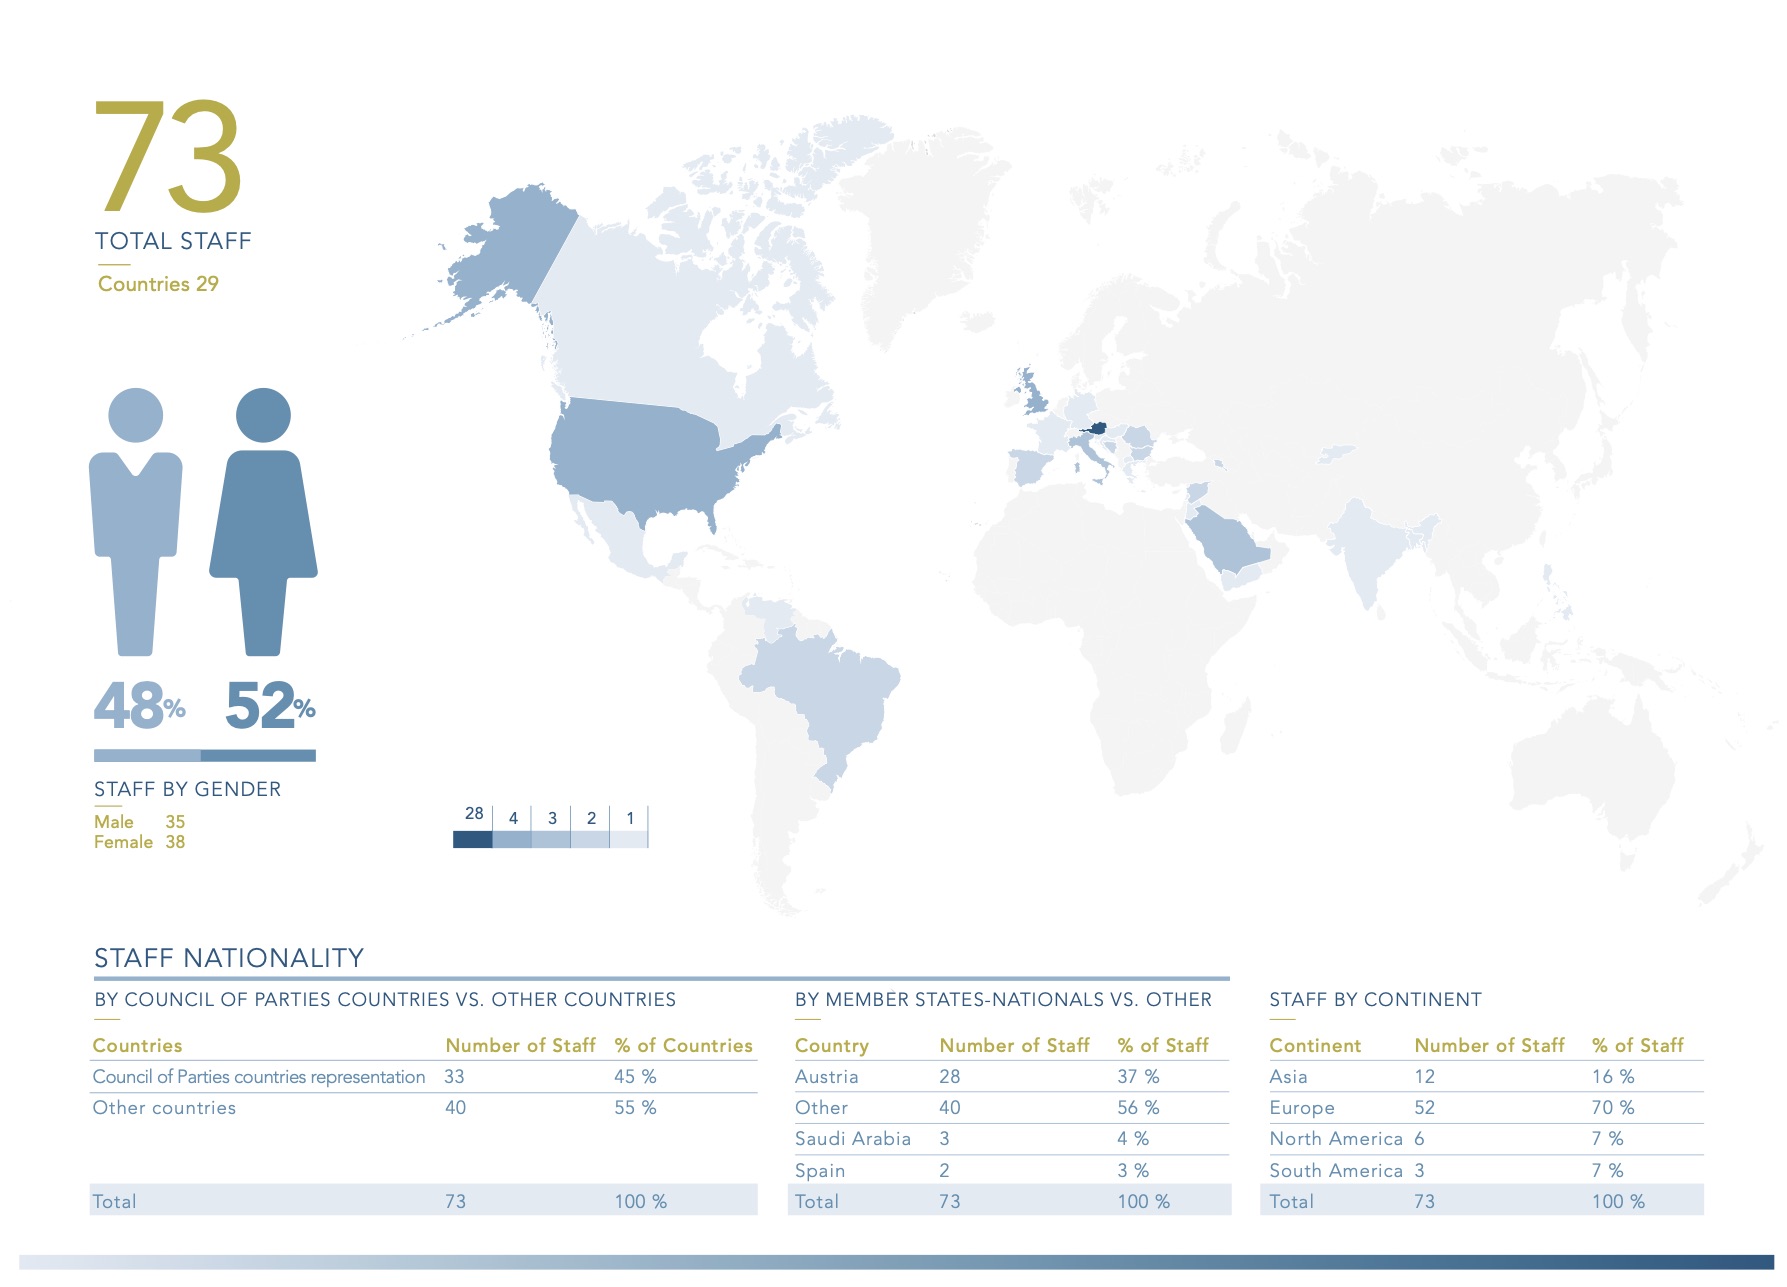Click '100 %' in the Council of Parties table
The height and width of the screenshot is (1287, 1787).
[640, 1202]
